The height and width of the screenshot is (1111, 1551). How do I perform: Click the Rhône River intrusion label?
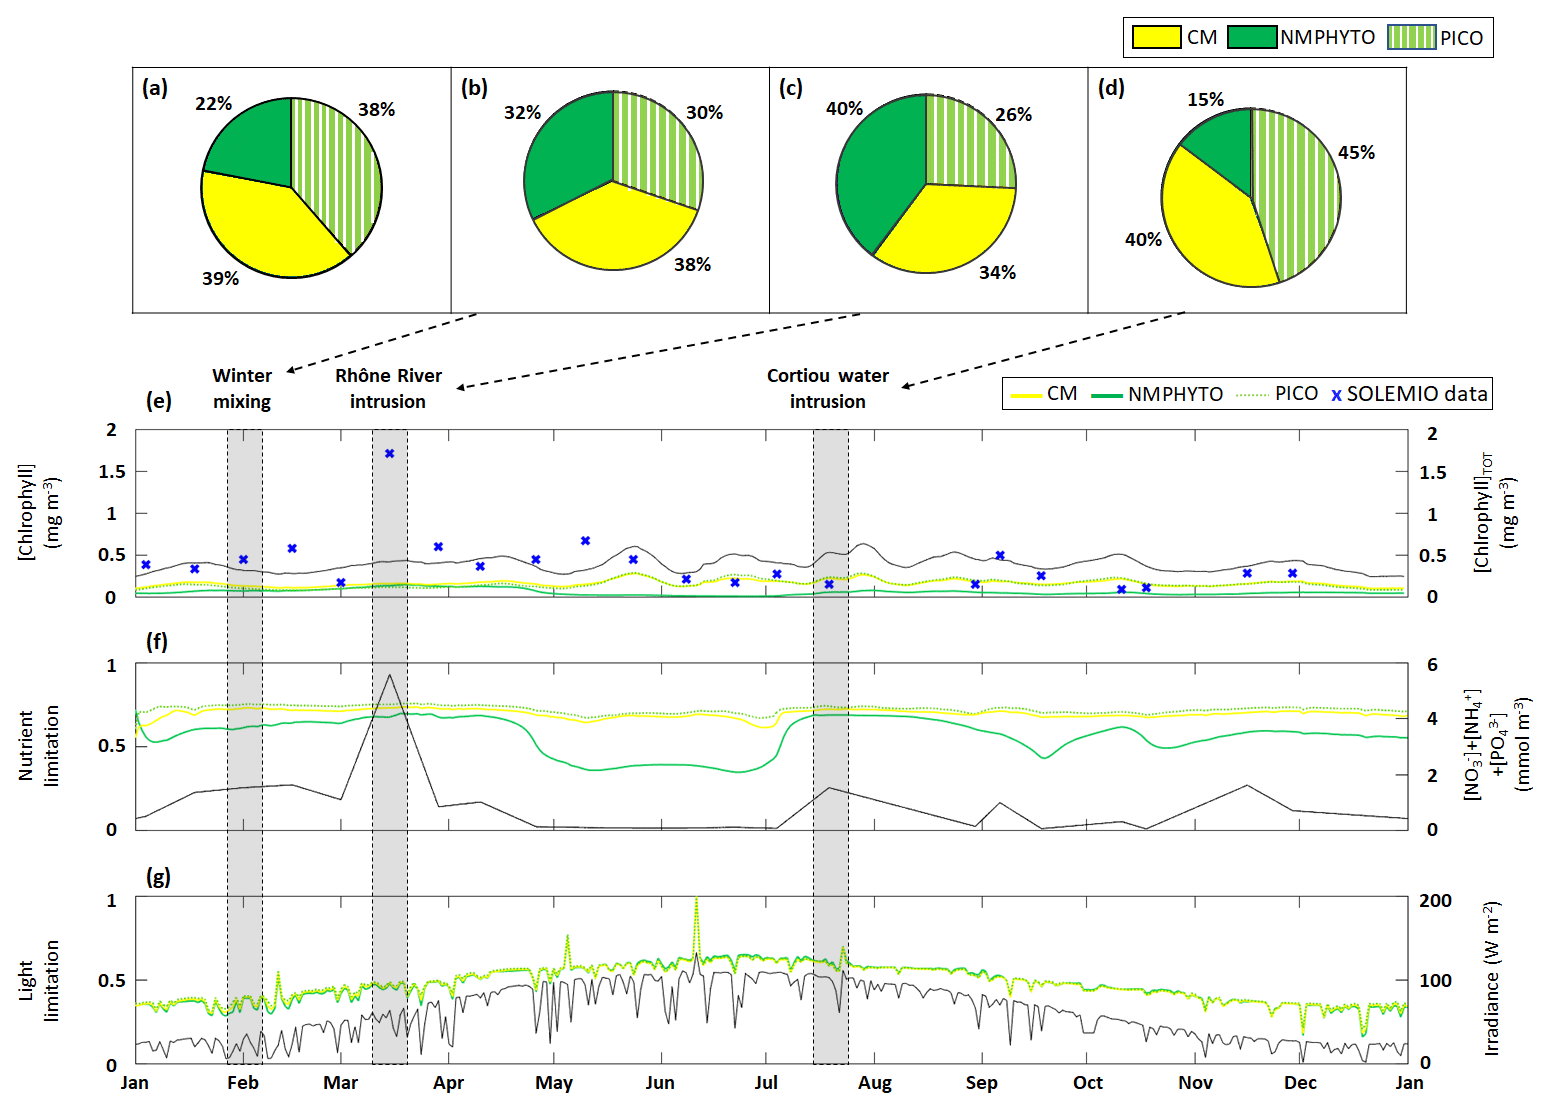click(x=388, y=388)
